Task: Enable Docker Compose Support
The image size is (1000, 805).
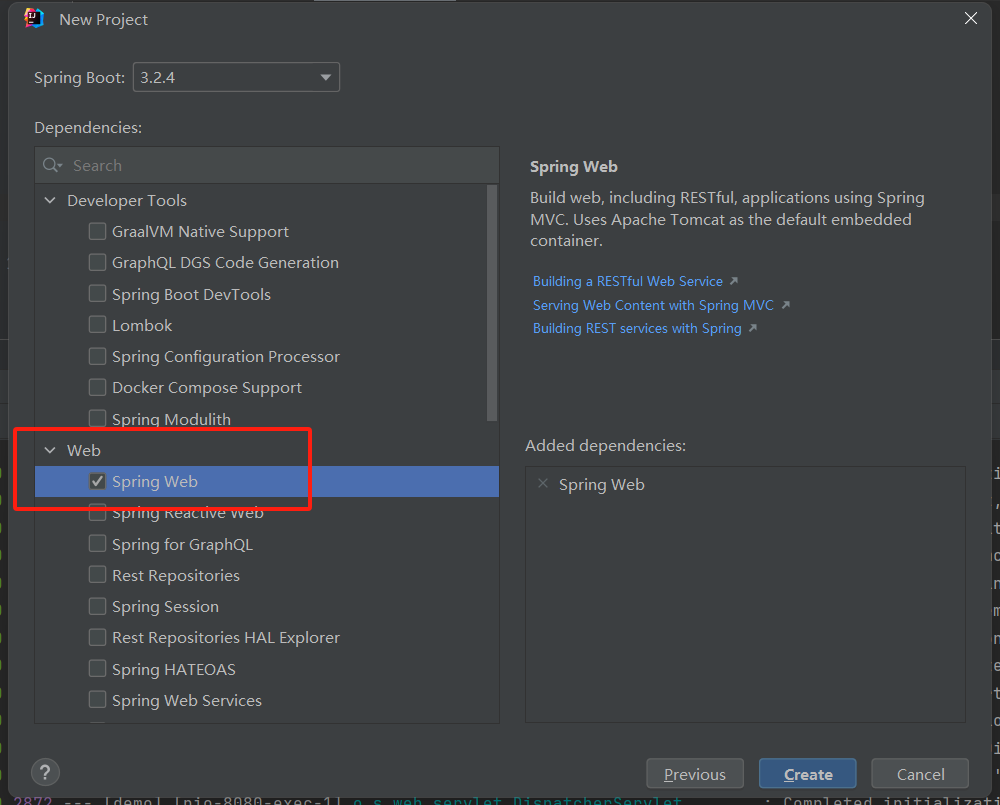Action: (97, 387)
